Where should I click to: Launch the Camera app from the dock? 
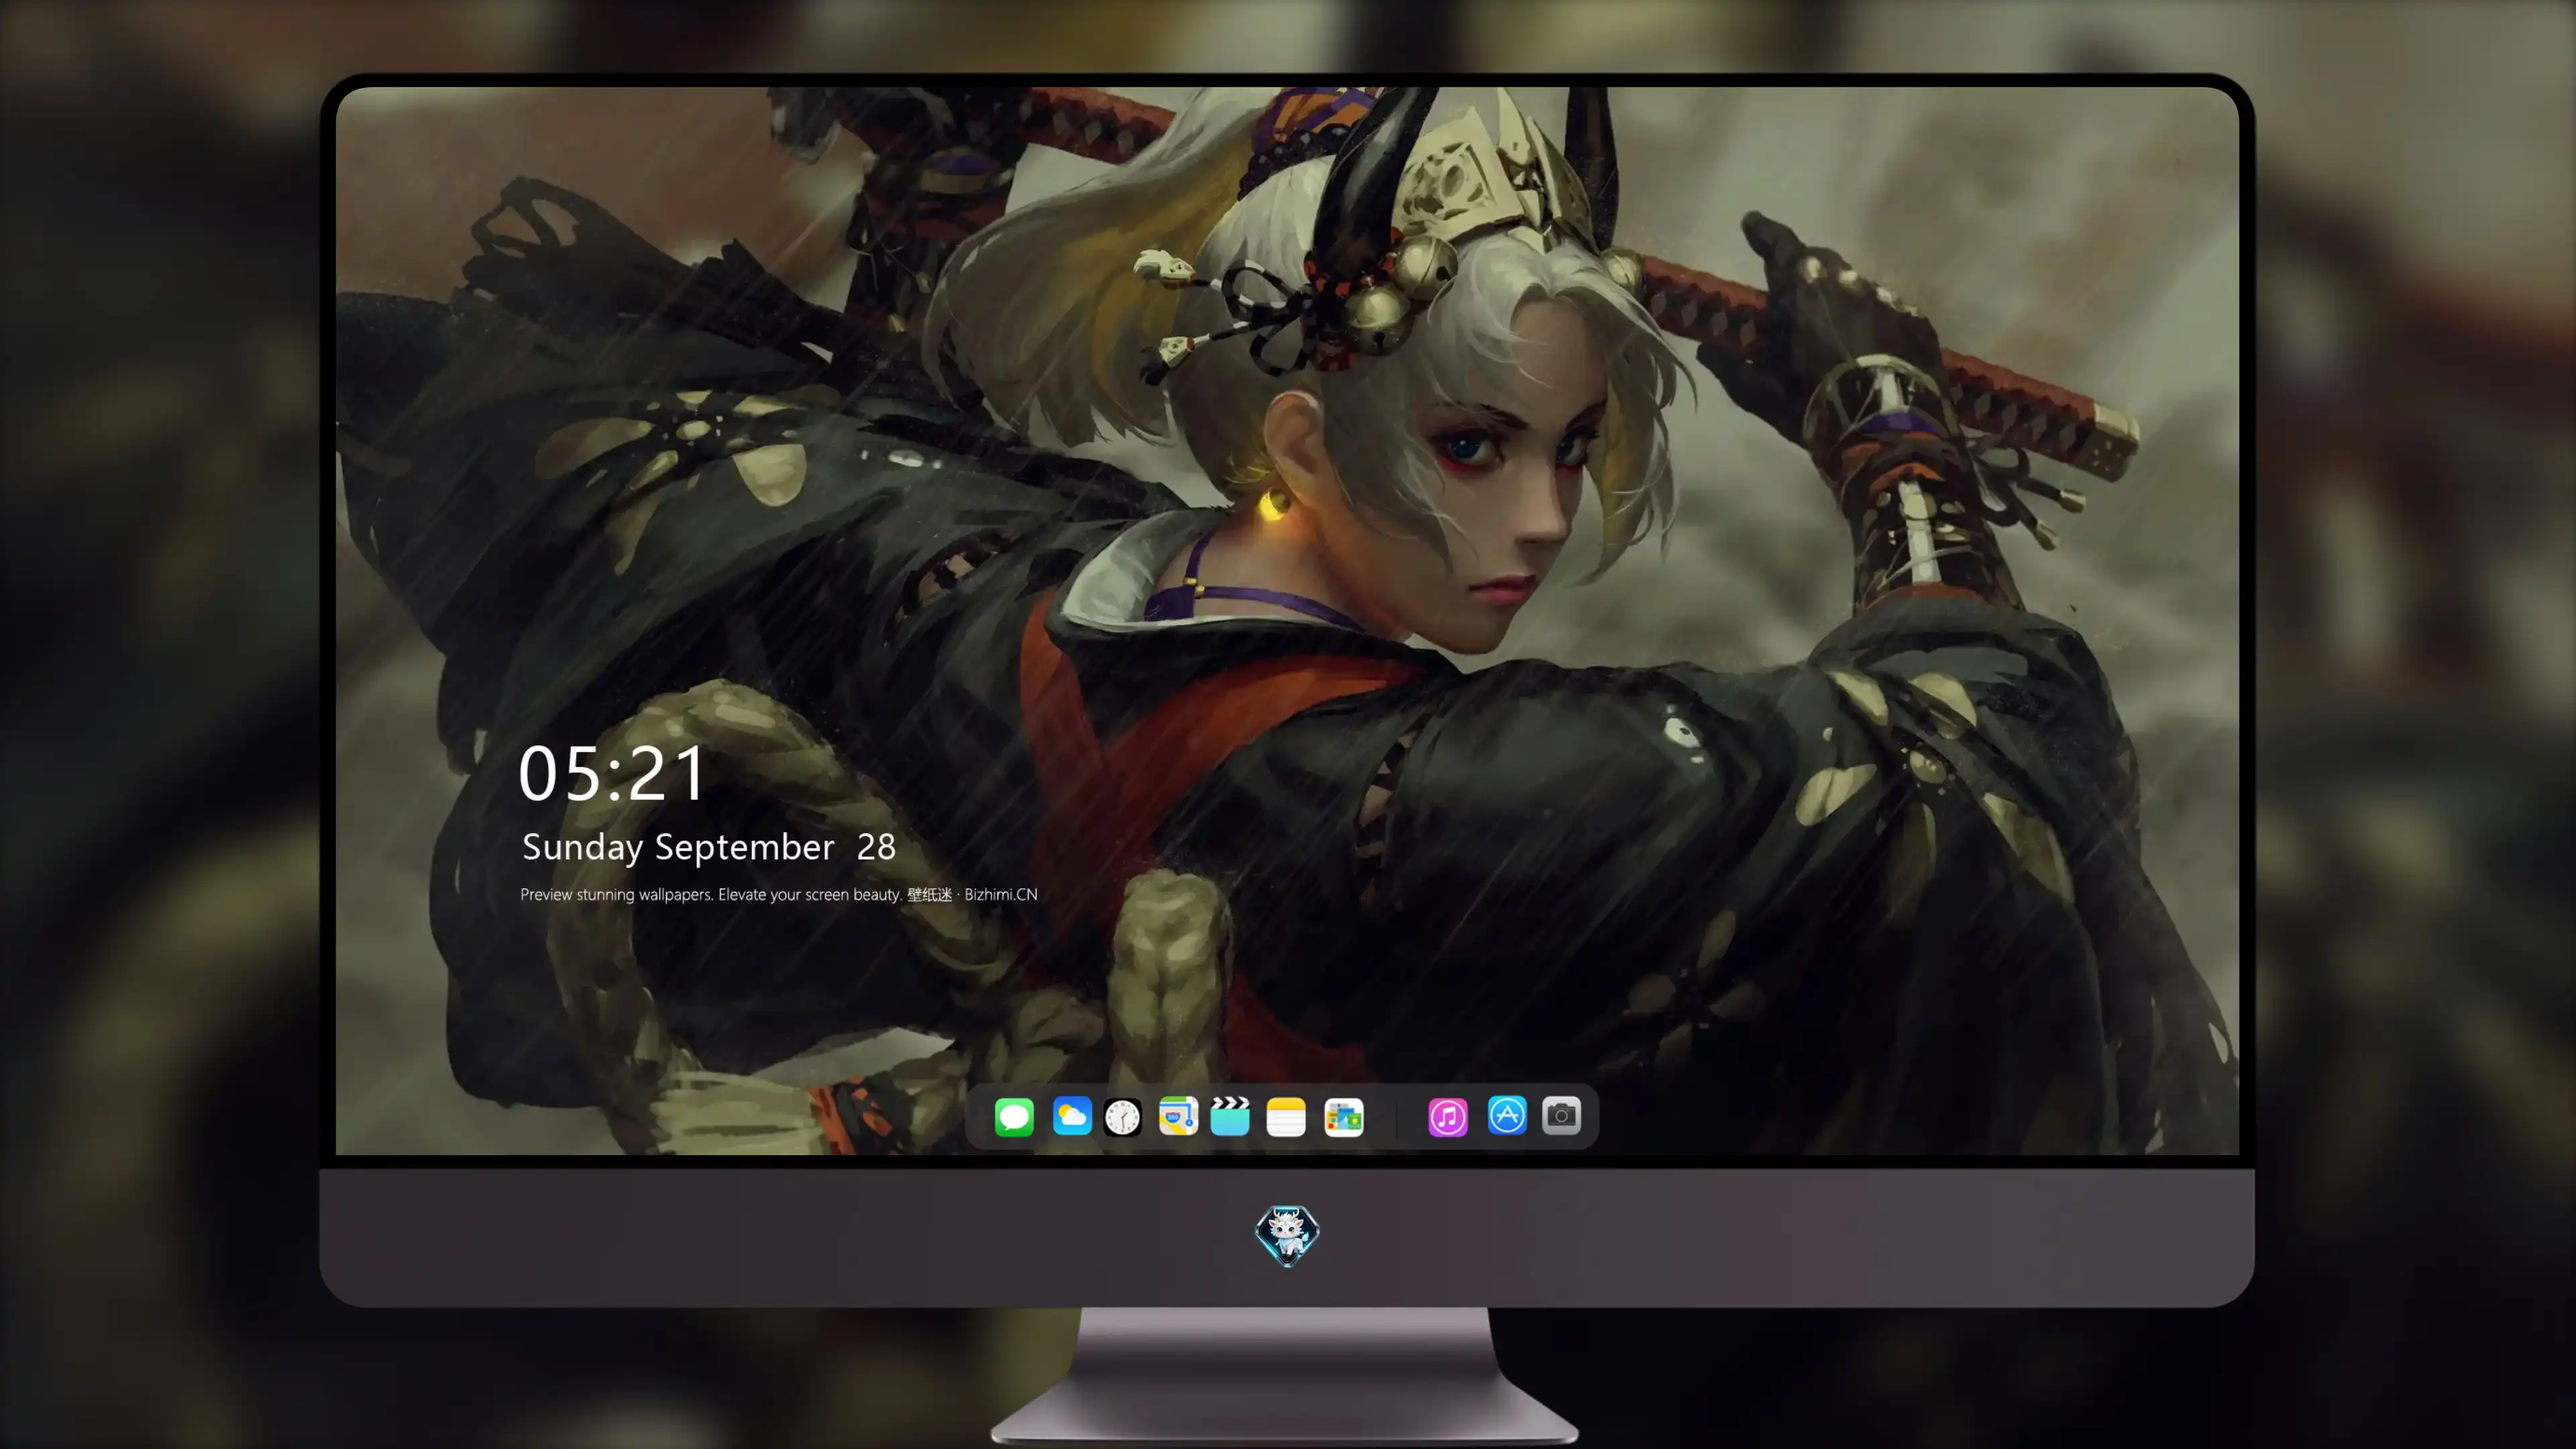(1561, 1116)
